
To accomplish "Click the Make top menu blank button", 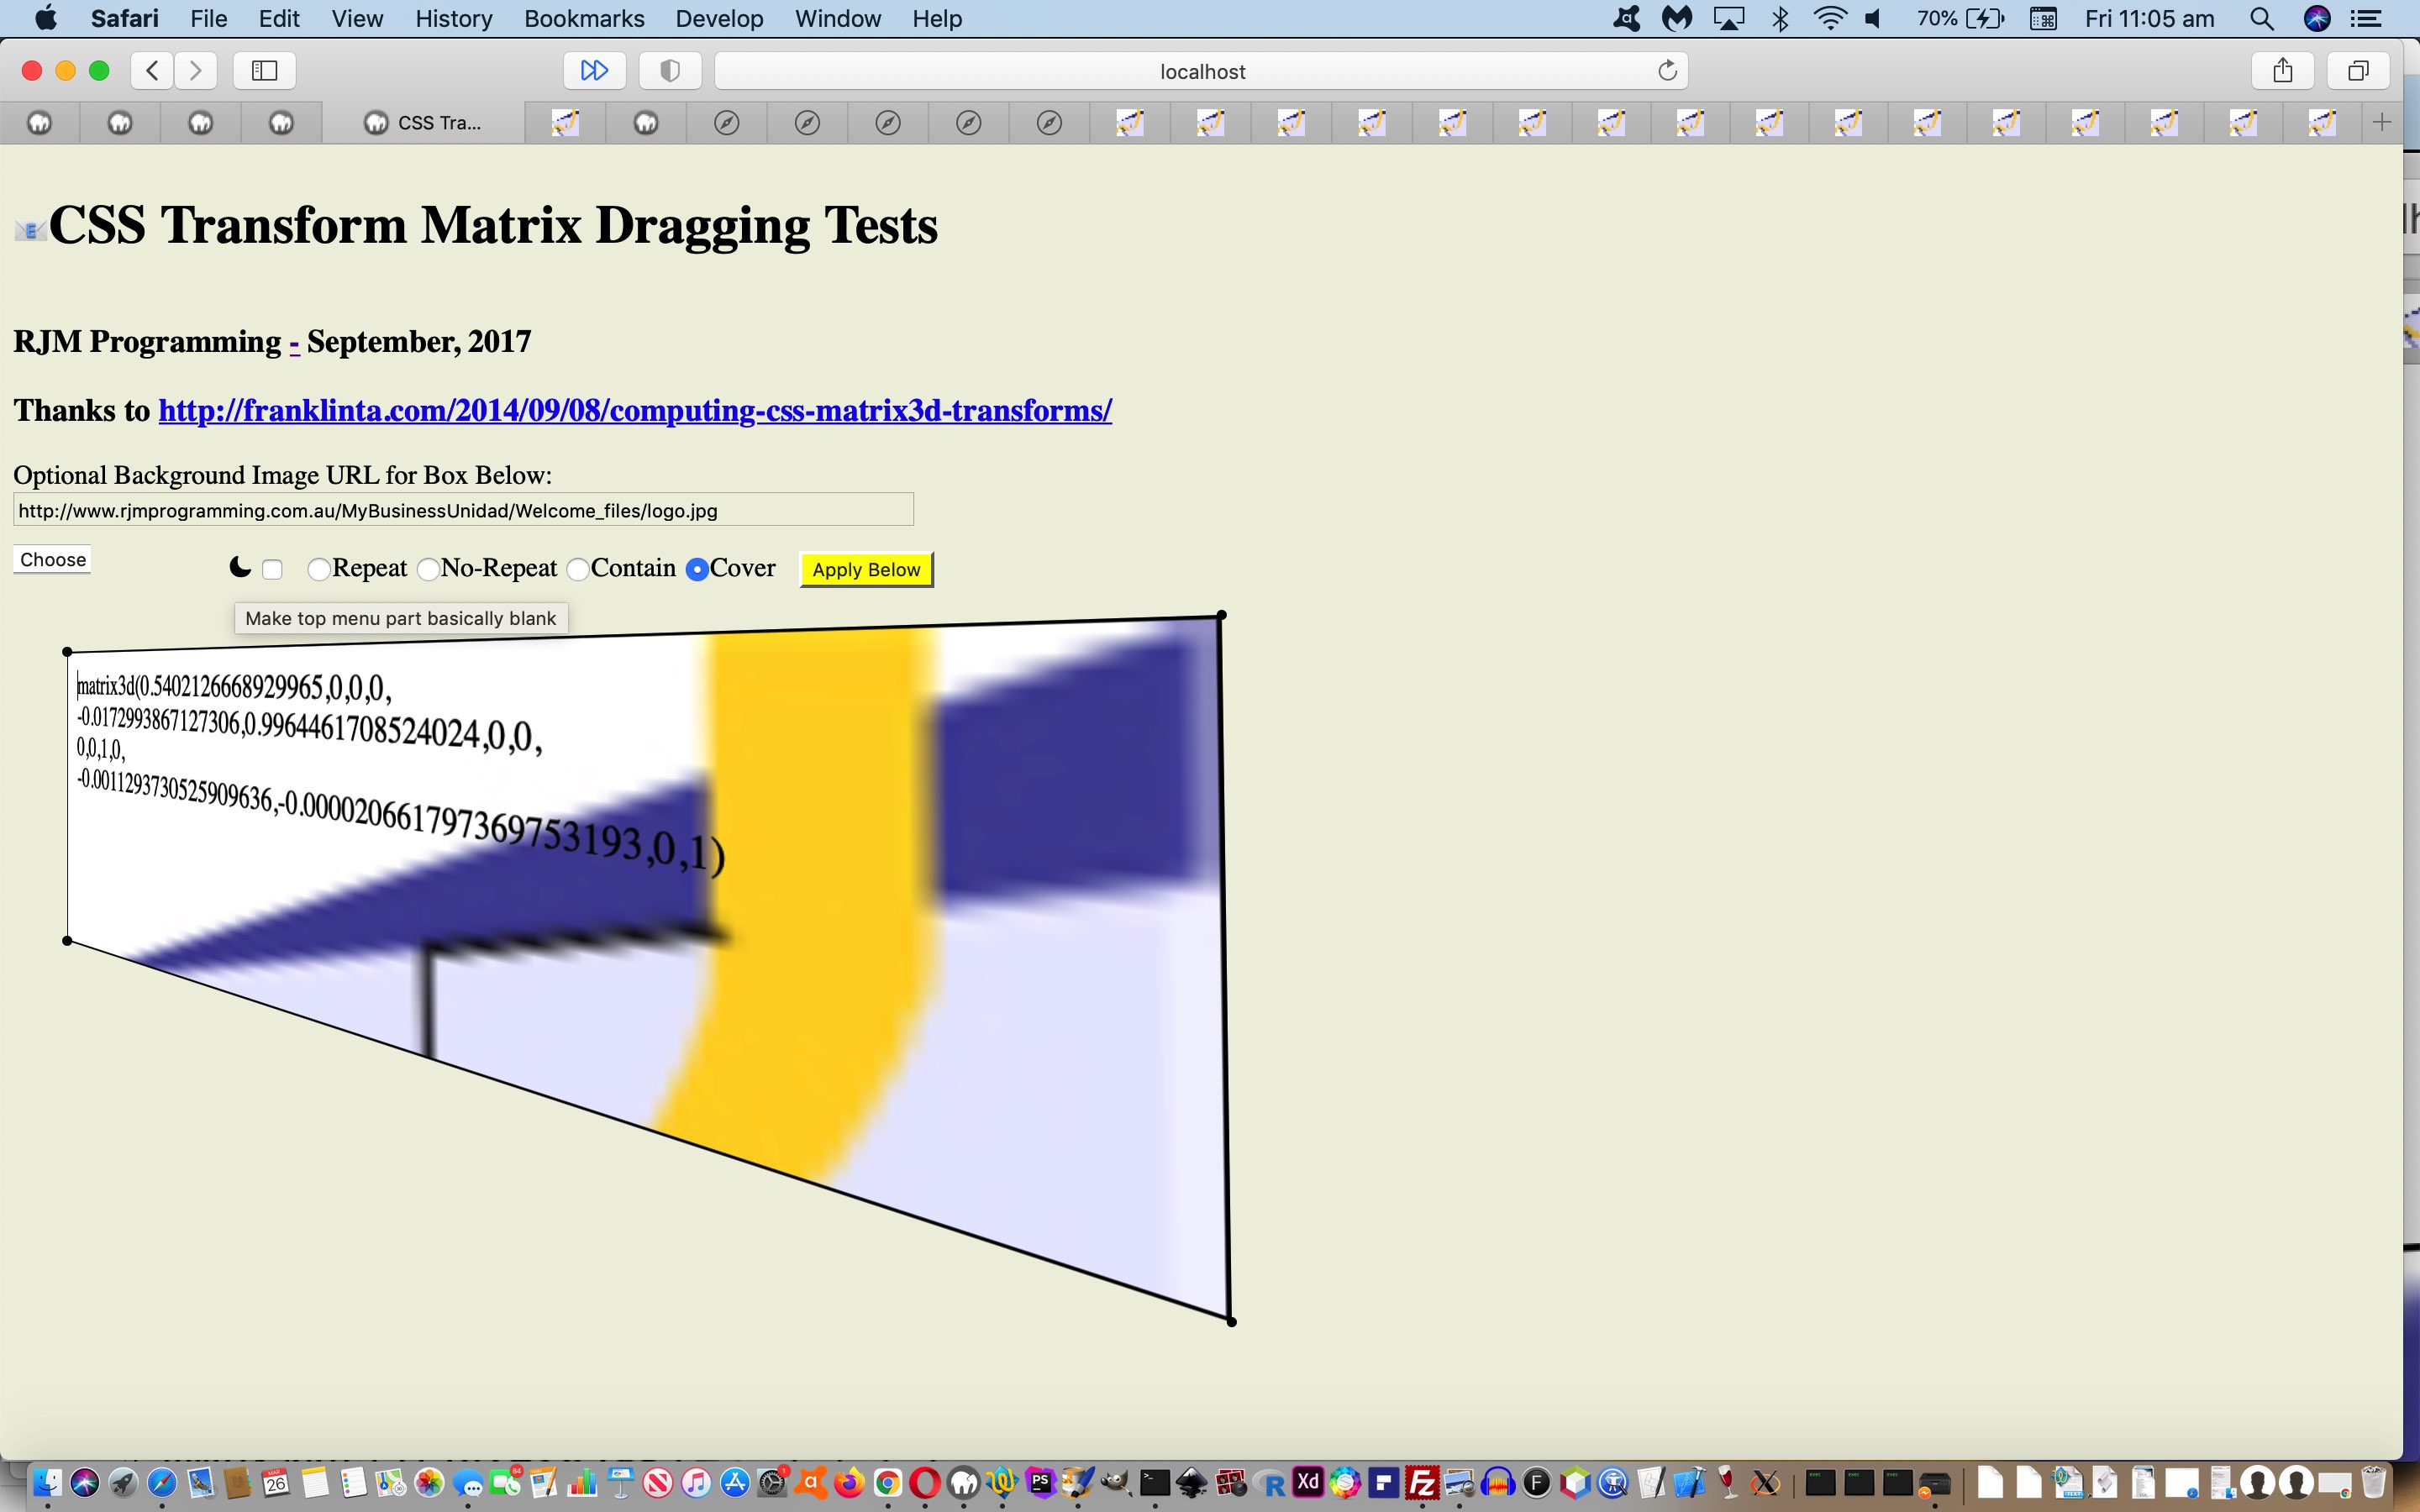I will 401,617.
